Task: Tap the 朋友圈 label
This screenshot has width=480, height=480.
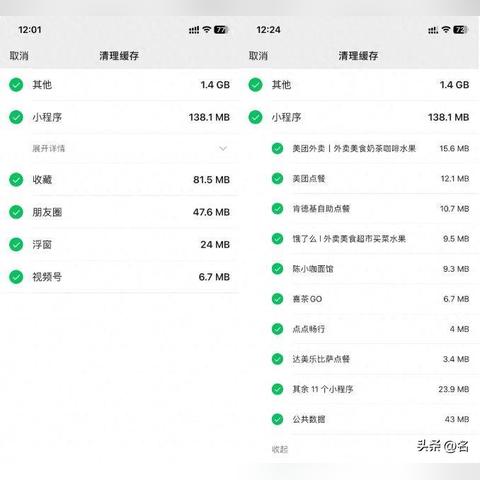Action: [47, 212]
